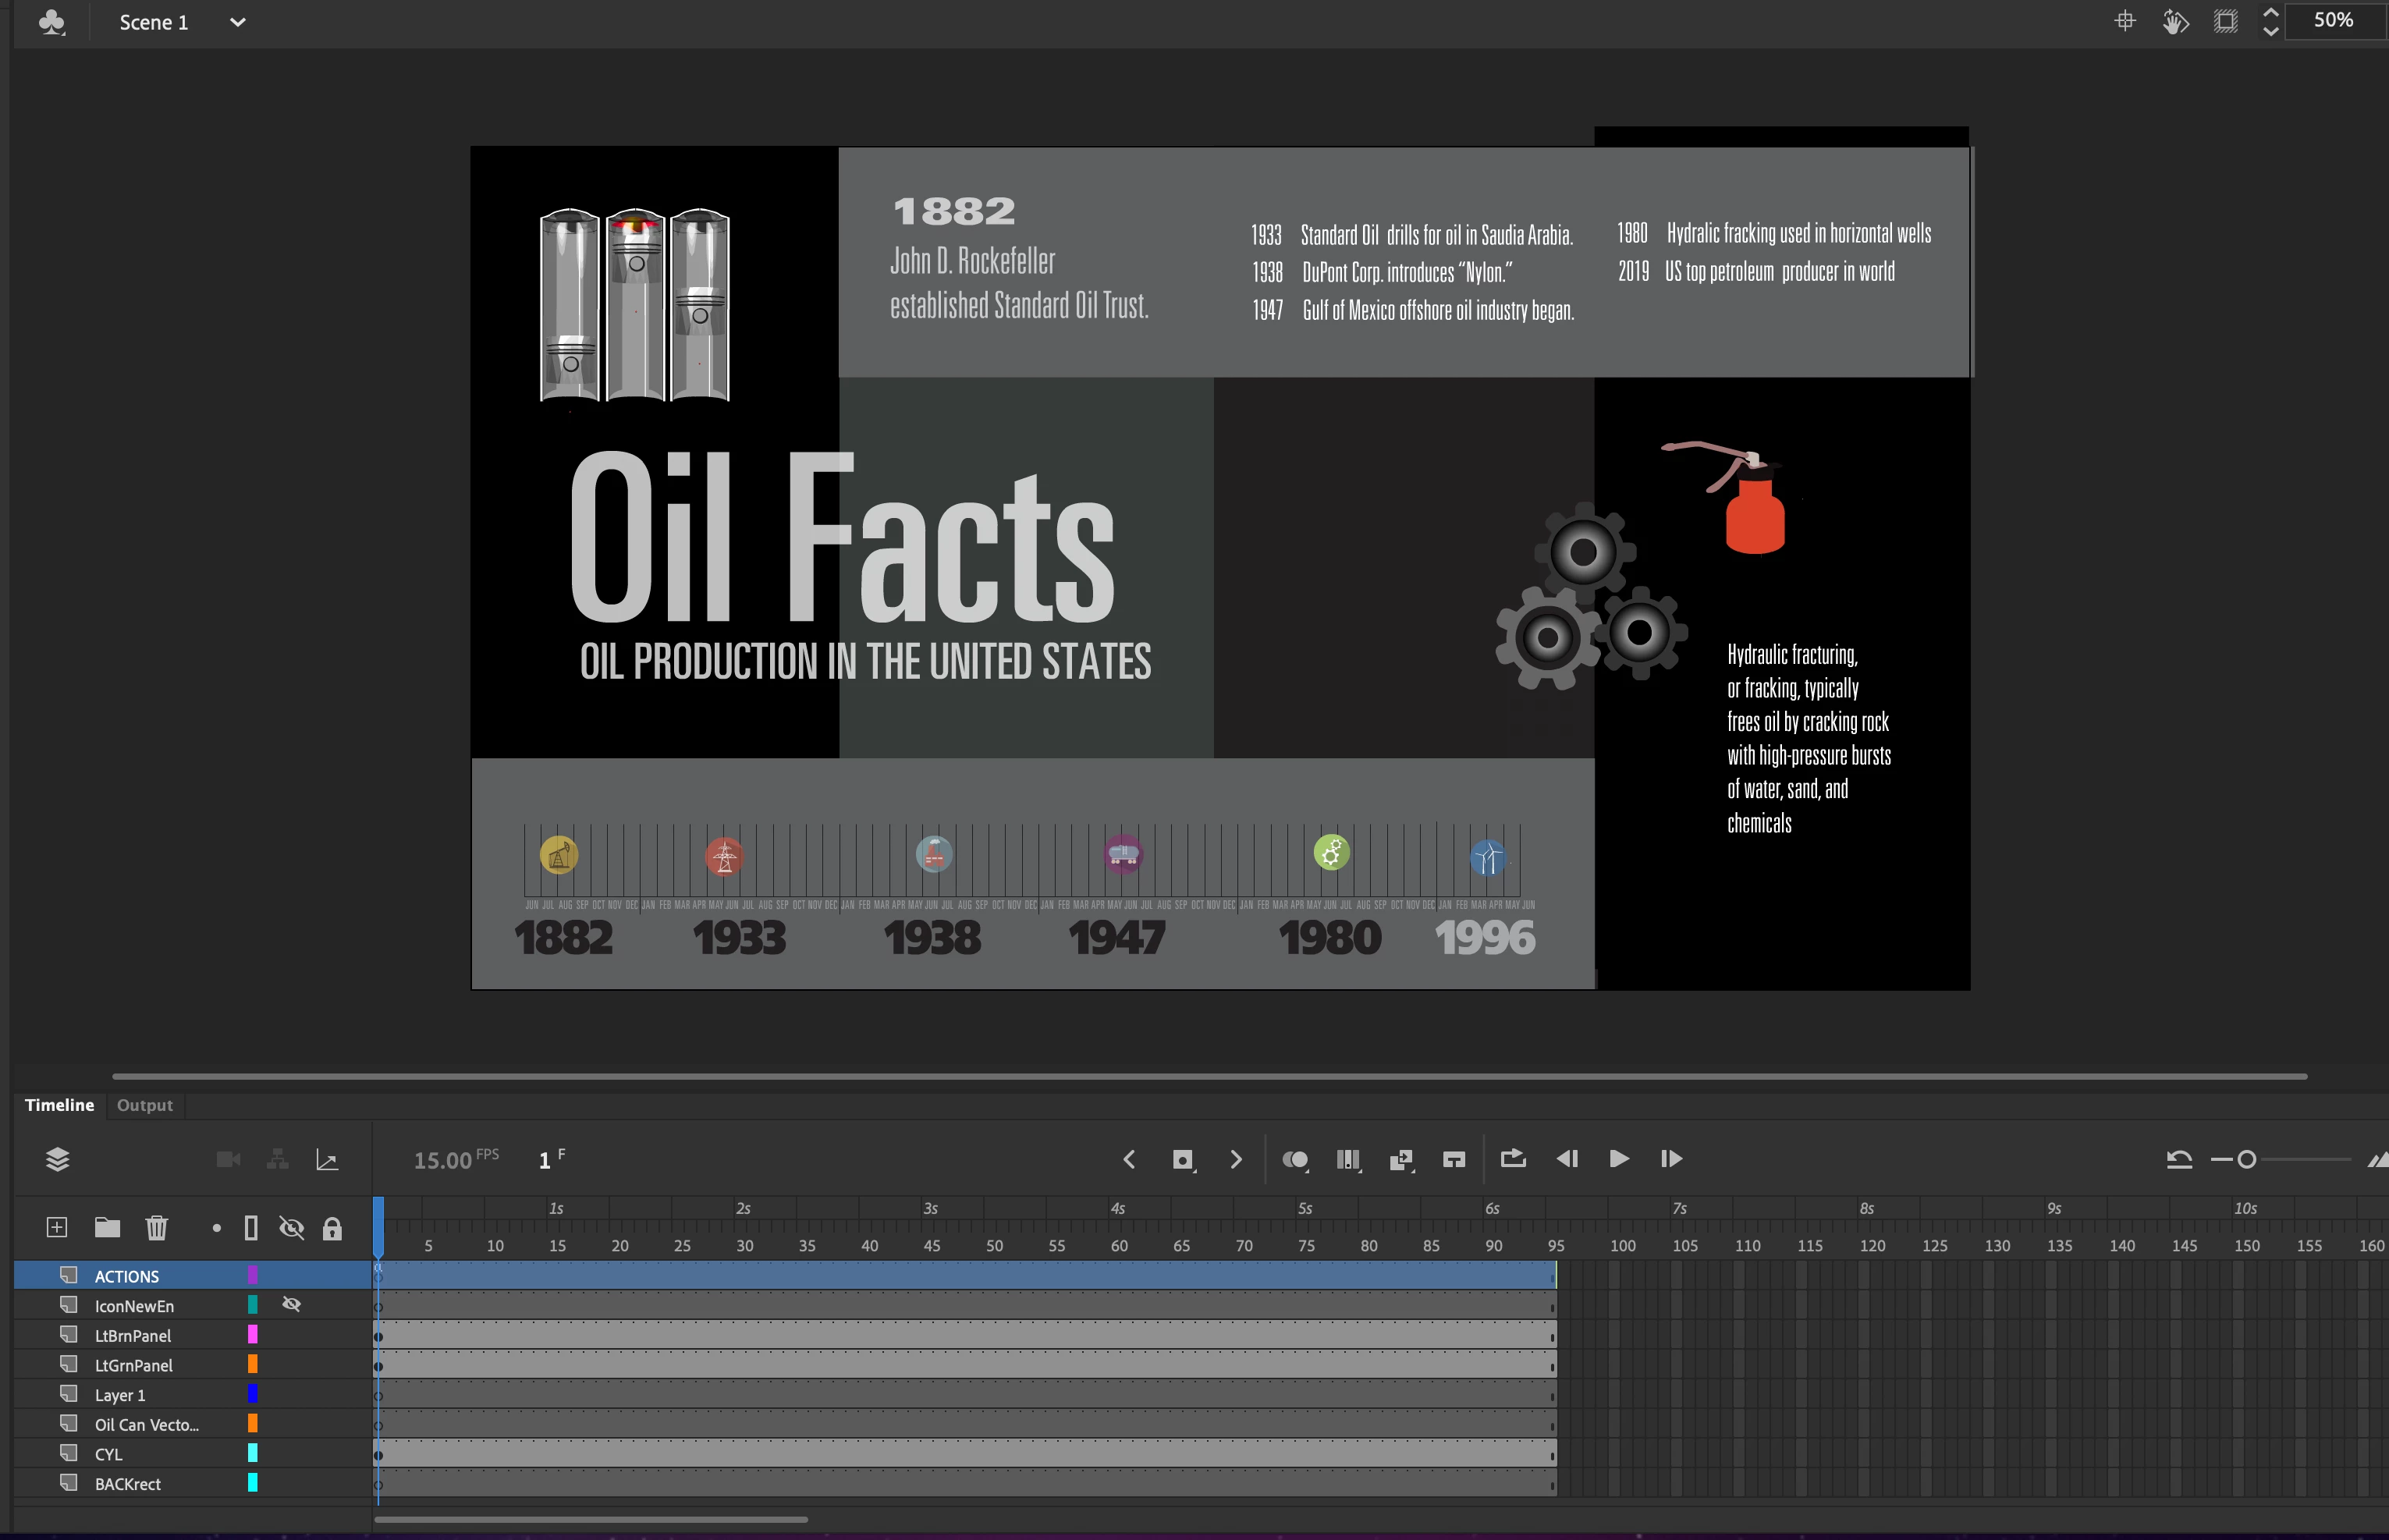Toggle Onion Skin button in timeline
The image size is (2389, 1540).
point(1295,1159)
